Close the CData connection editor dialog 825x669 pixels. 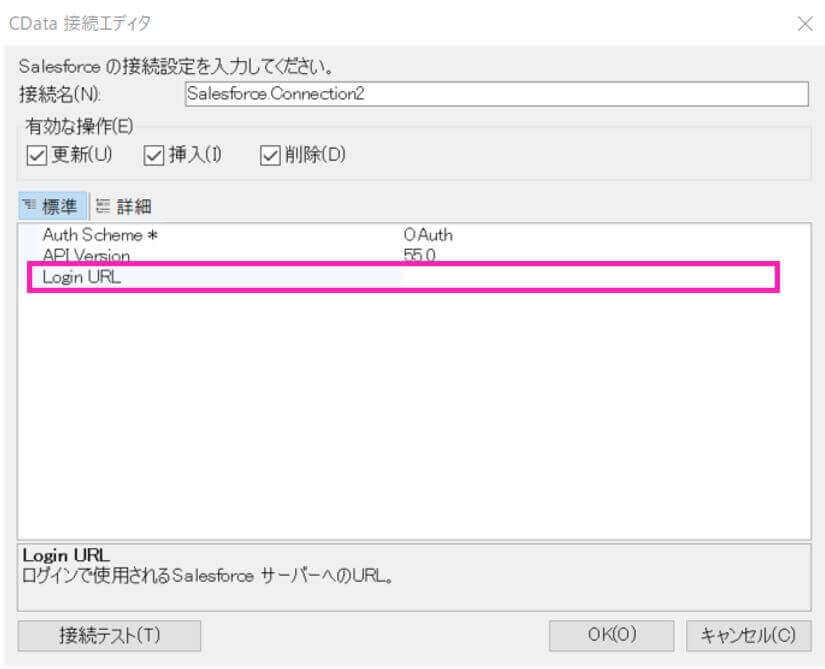pos(805,24)
